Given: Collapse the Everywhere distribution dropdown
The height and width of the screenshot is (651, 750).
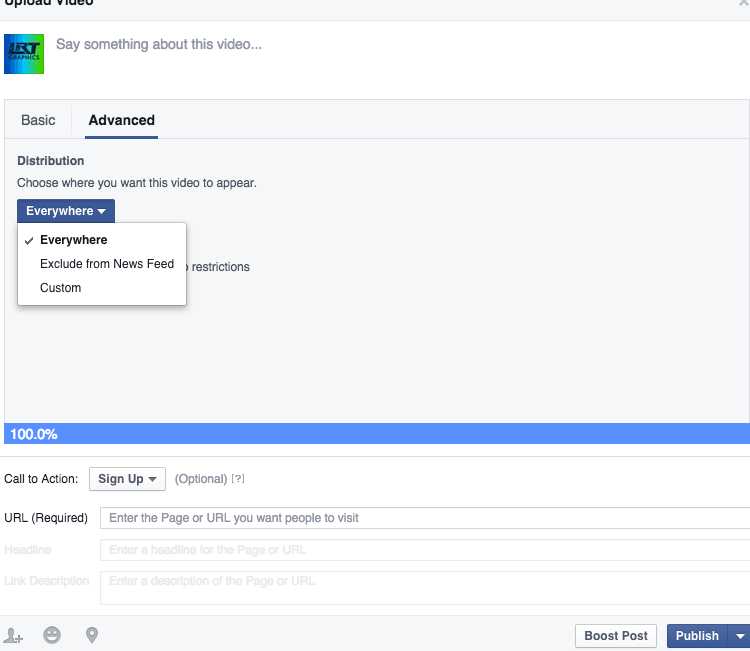Looking at the screenshot, I should pyautogui.click(x=66, y=211).
